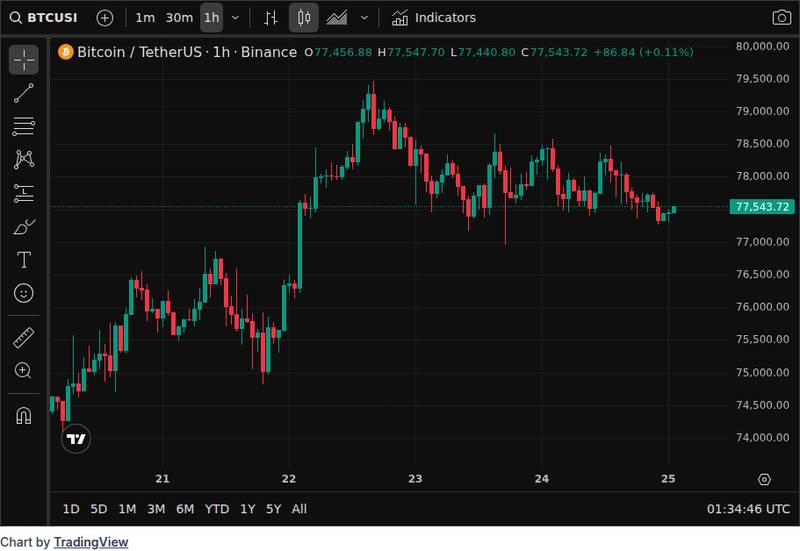The height and width of the screenshot is (551, 800).
Task: Set date range to 6M
Action: [185, 509]
